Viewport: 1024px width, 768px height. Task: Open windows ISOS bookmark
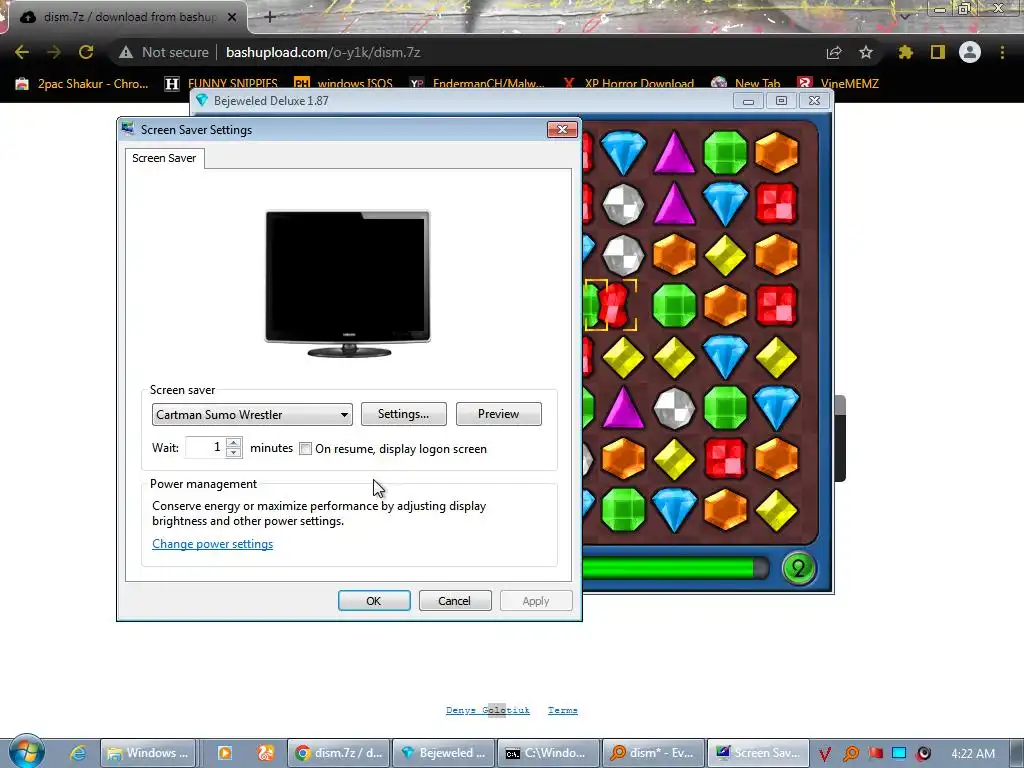tap(344, 84)
